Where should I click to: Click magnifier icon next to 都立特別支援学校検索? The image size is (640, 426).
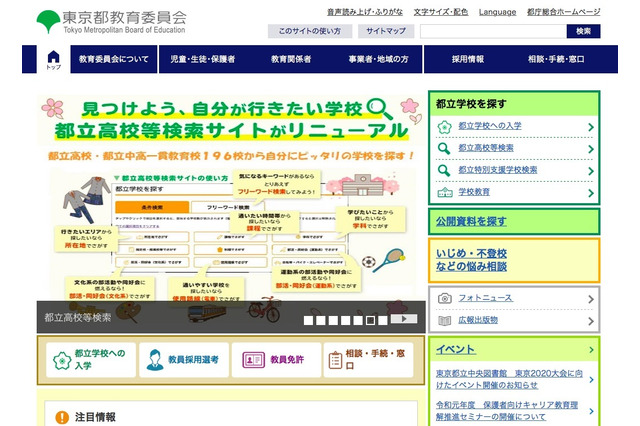[444, 170]
